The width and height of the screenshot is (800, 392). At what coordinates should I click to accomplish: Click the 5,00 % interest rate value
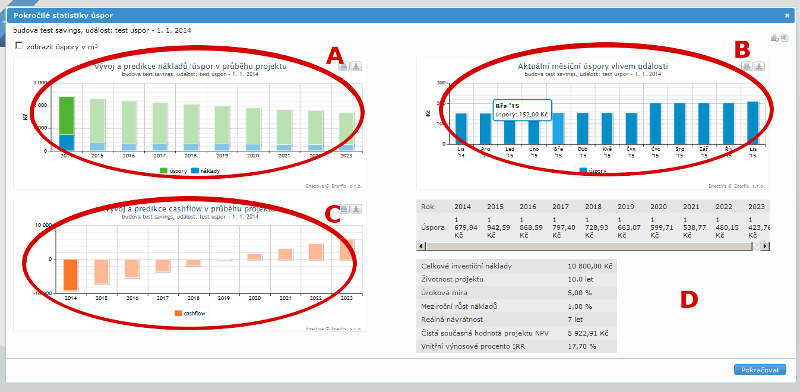pyautogui.click(x=580, y=293)
